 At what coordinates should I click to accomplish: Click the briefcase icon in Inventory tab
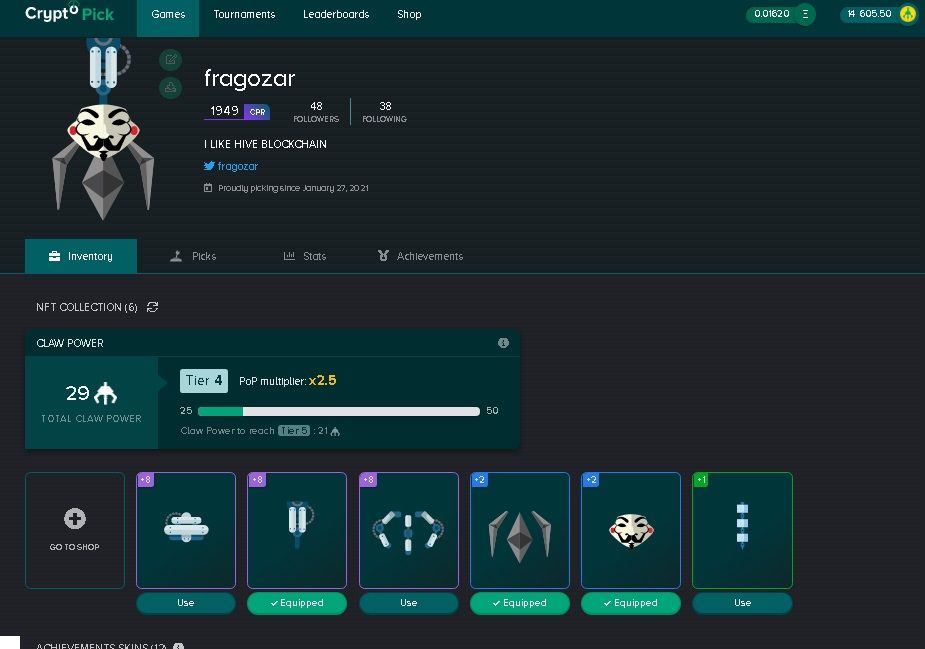click(54, 255)
